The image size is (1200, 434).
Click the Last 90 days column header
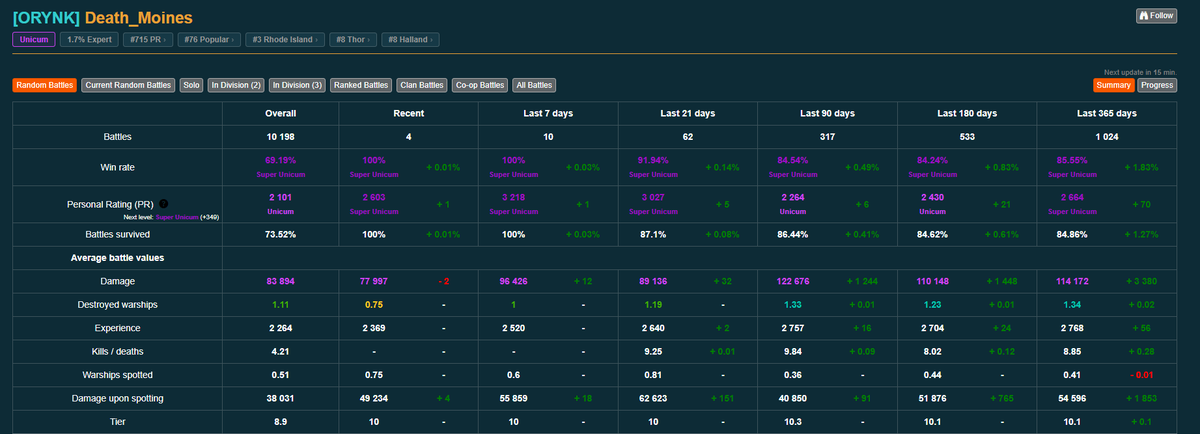[x=827, y=113]
